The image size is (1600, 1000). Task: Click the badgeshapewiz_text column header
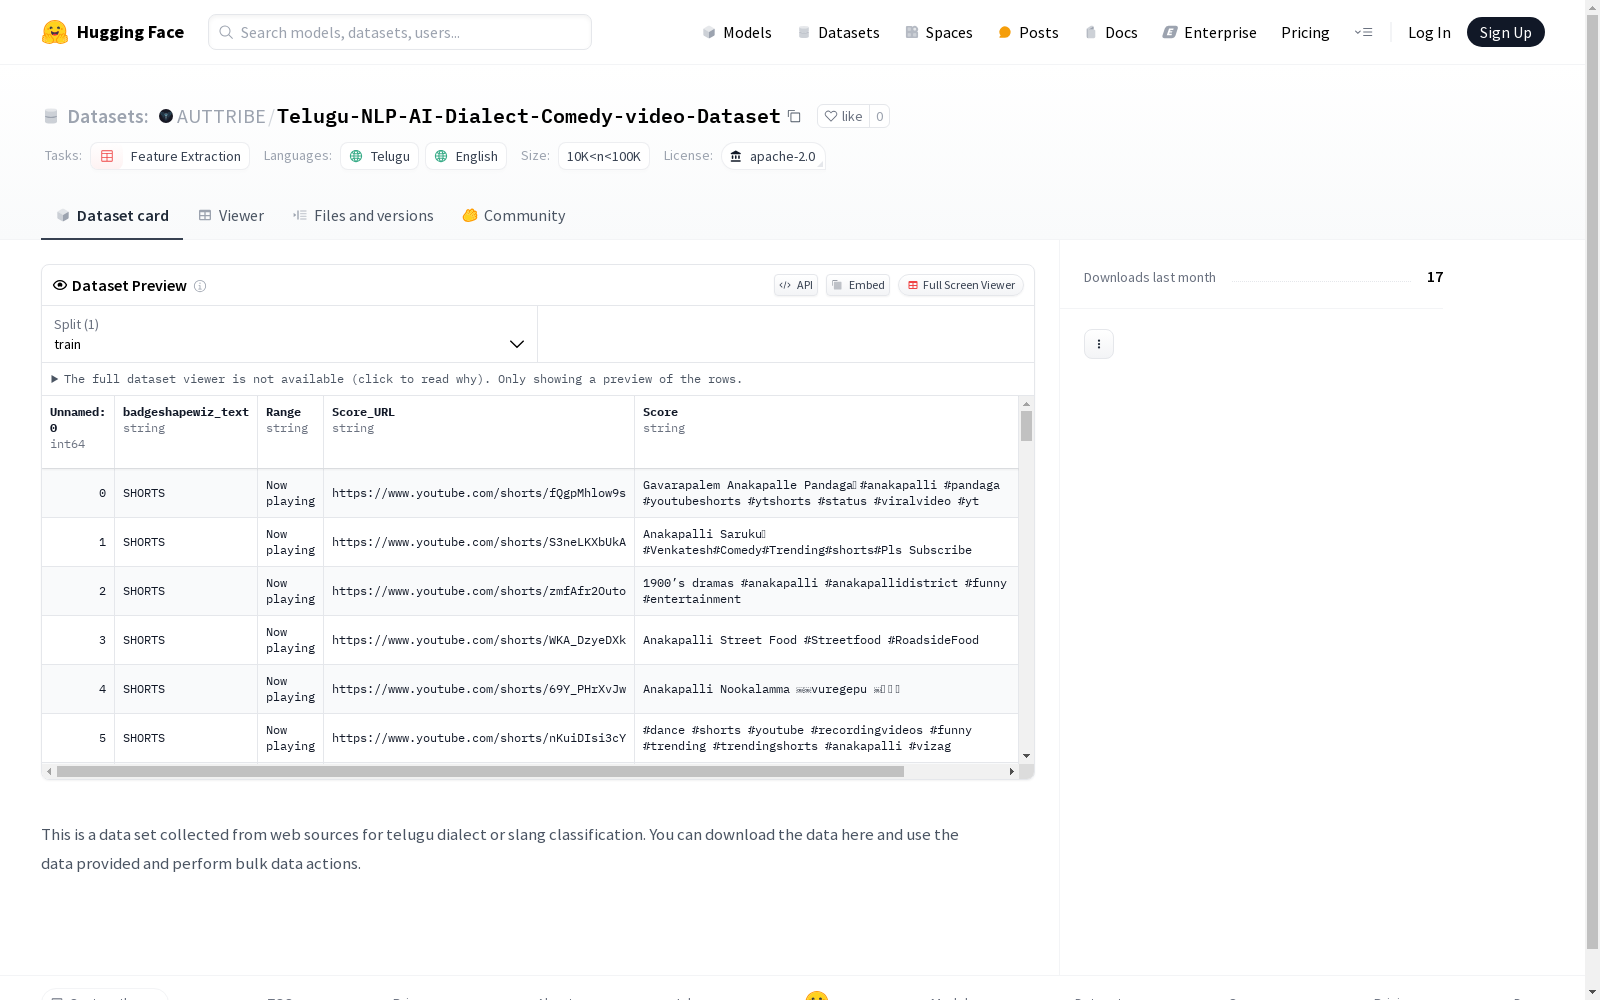[186, 432]
